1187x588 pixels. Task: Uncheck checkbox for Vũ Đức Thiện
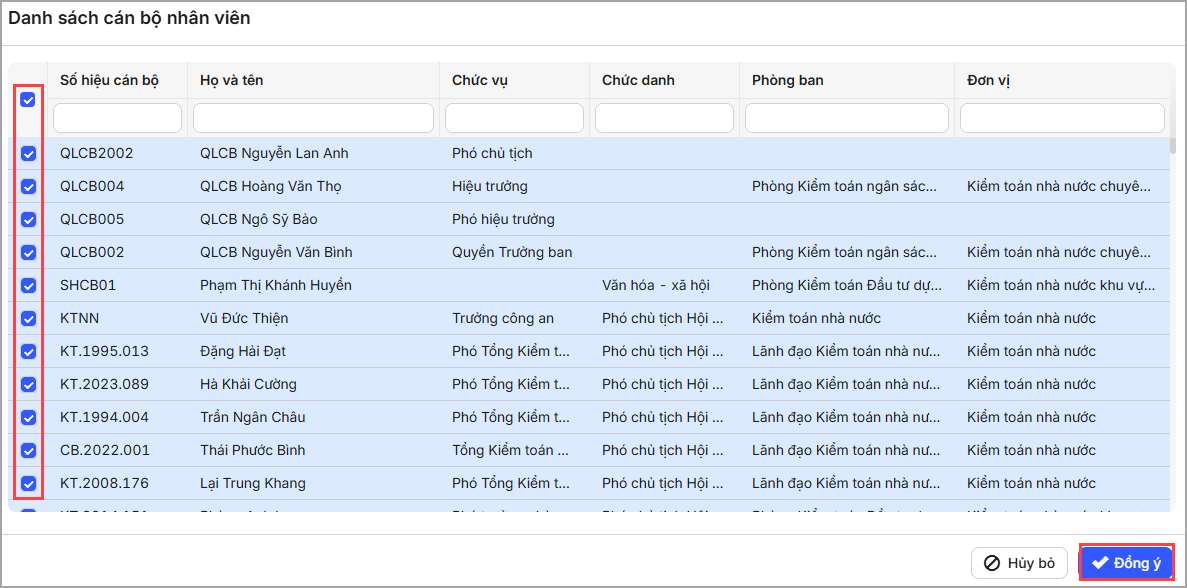(28, 319)
